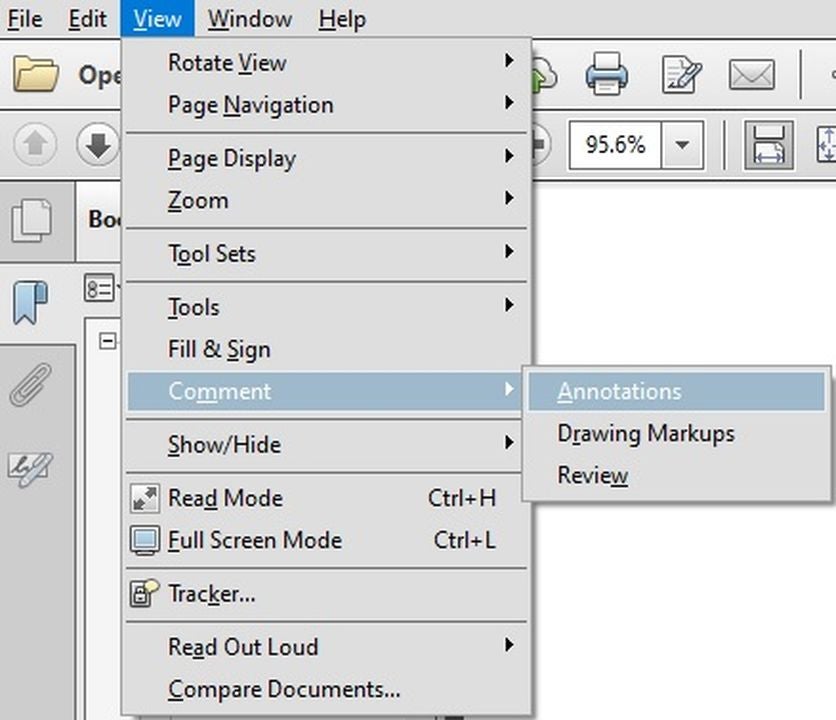The image size is (836, 720).
Task: Select Review in the Comment submenu
Action: (592, 476)
